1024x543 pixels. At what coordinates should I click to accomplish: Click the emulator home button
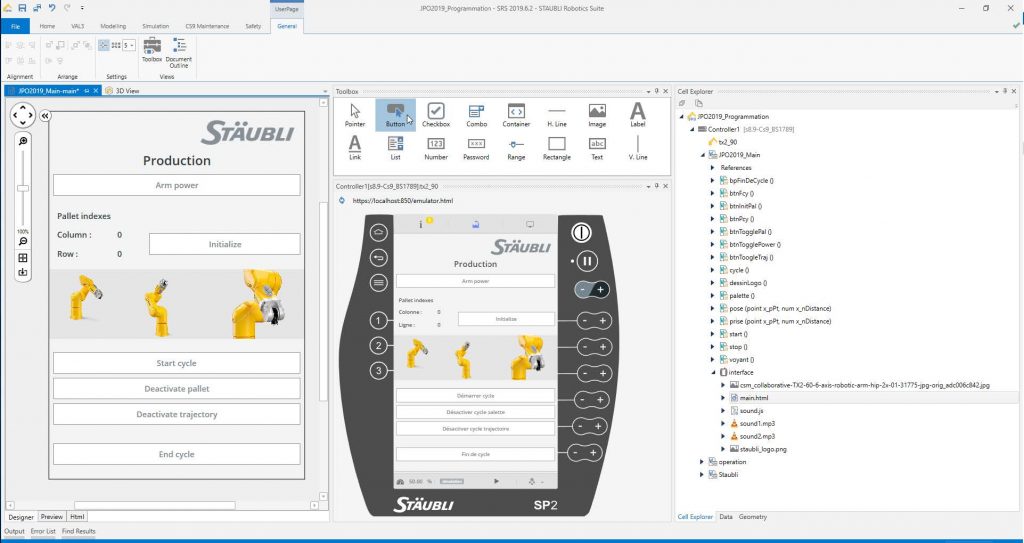378,232
